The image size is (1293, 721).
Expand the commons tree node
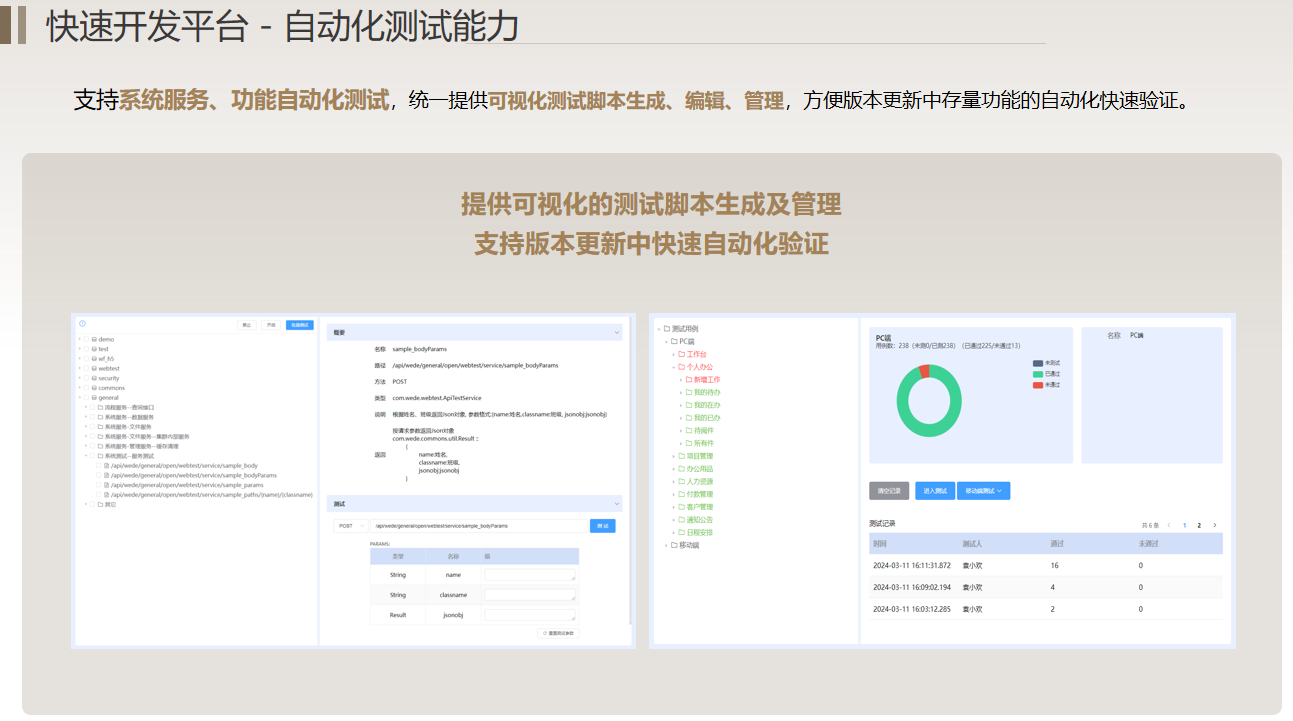pyautogui.click(x=79, y=388)
